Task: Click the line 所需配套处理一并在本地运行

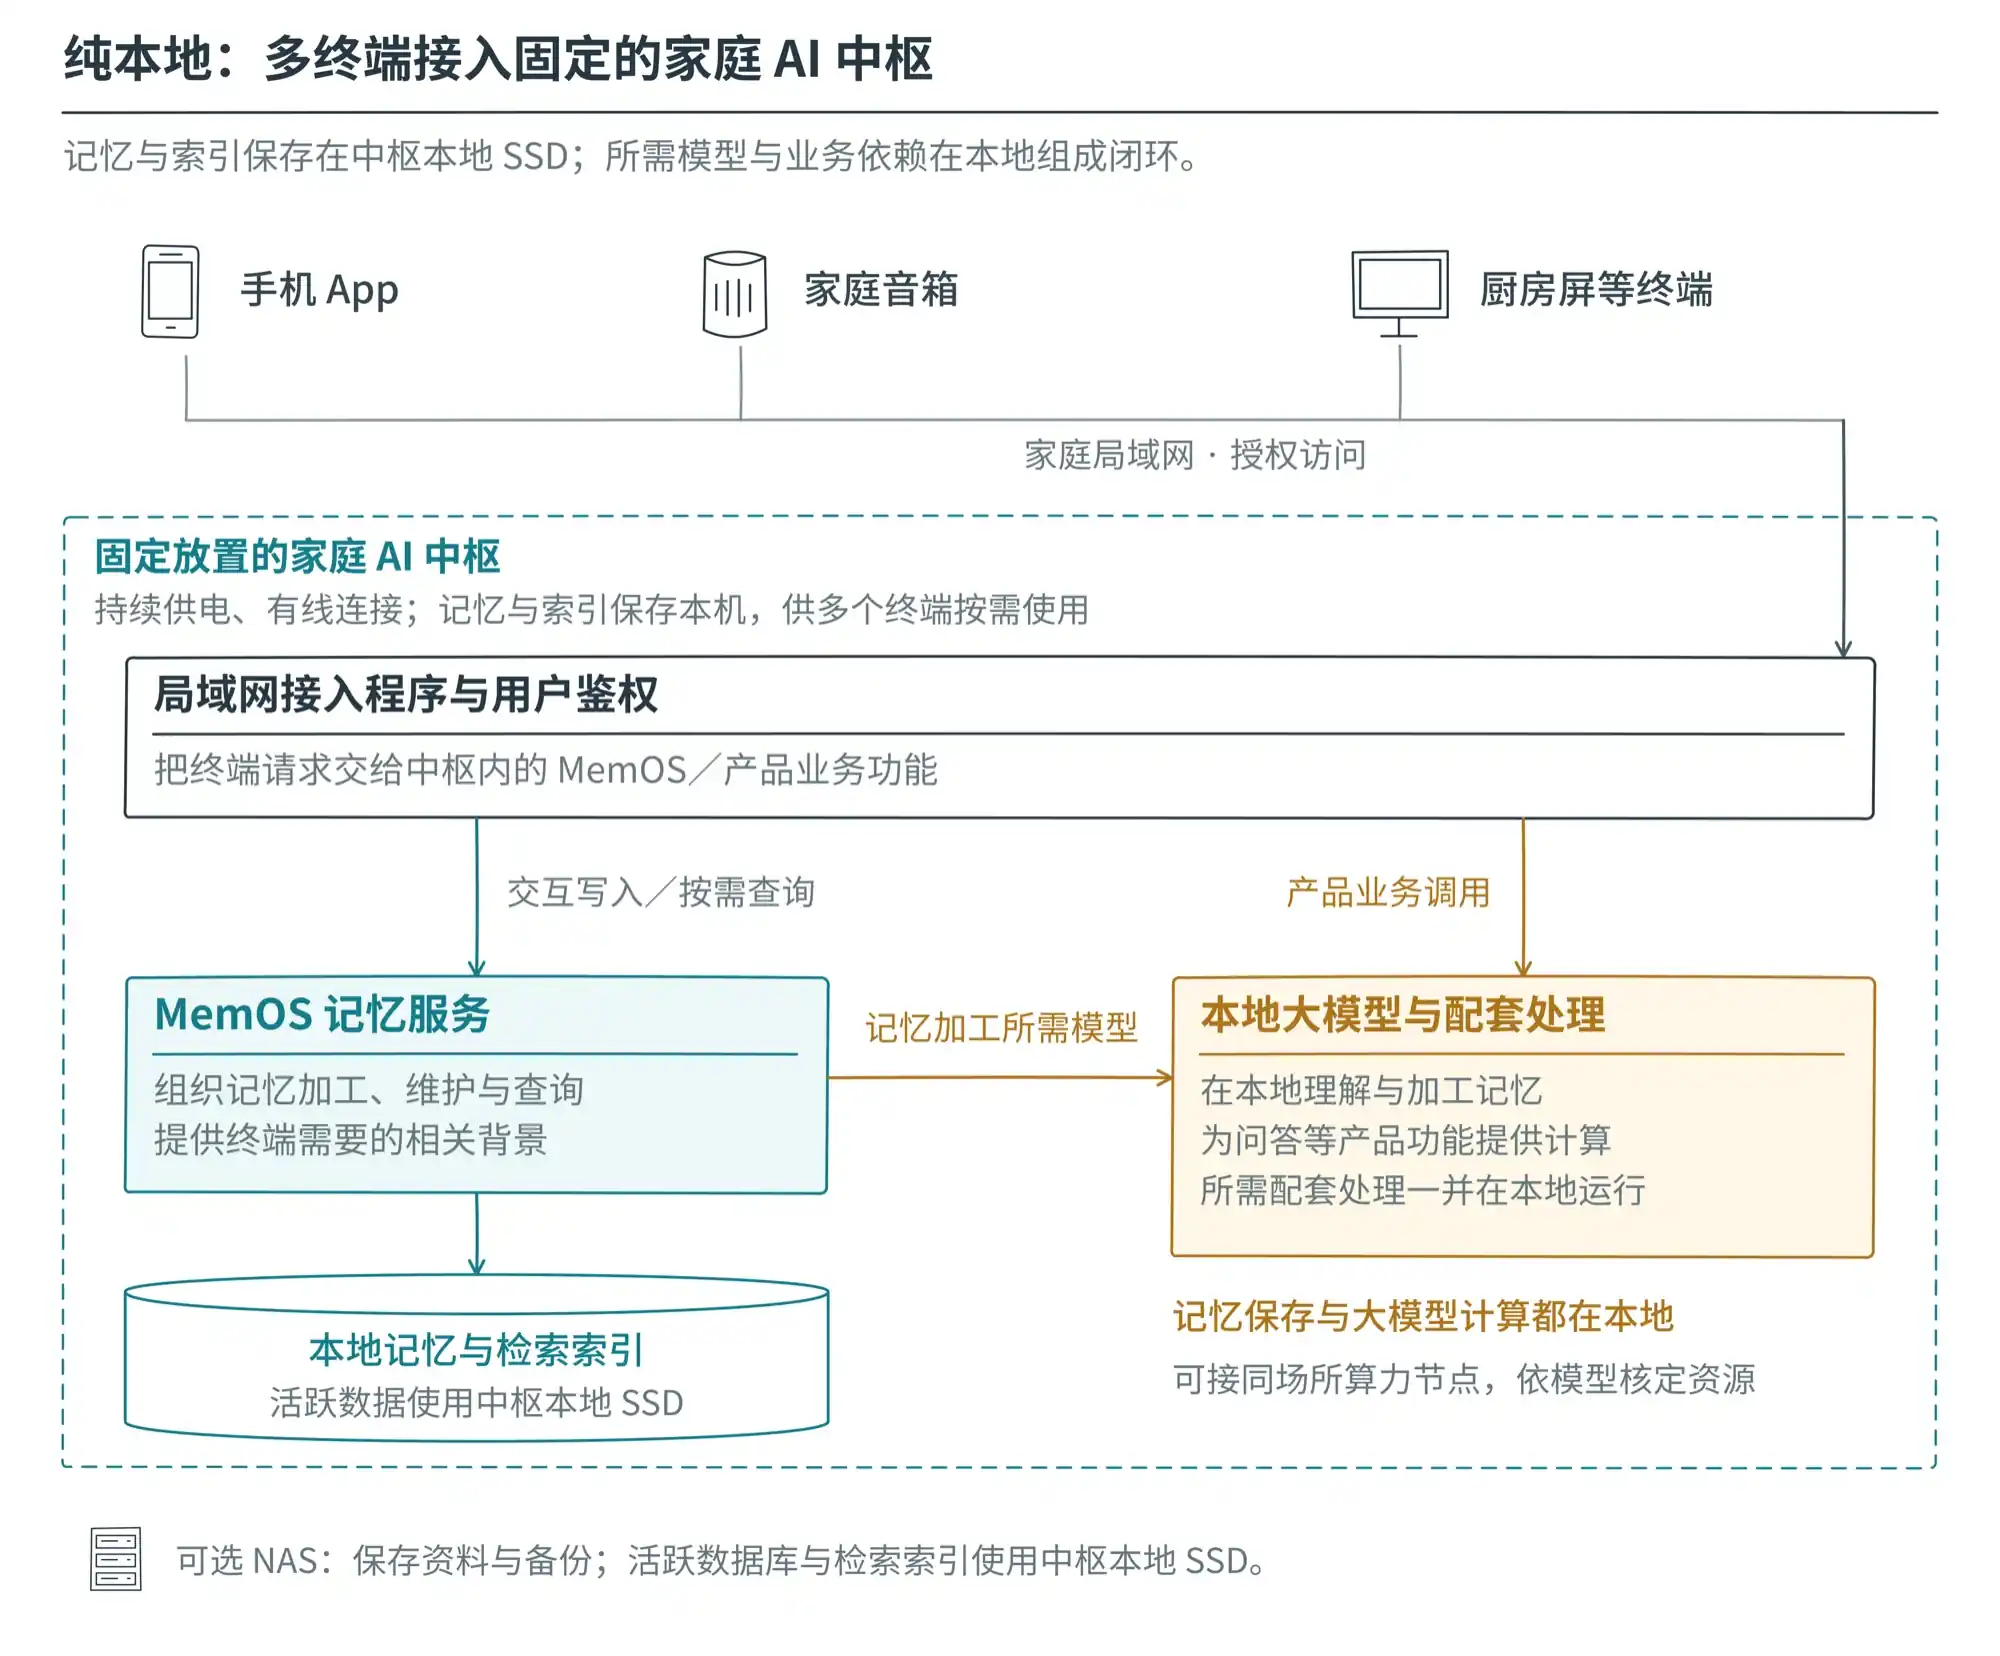Action: (x=1423, y=1190)
